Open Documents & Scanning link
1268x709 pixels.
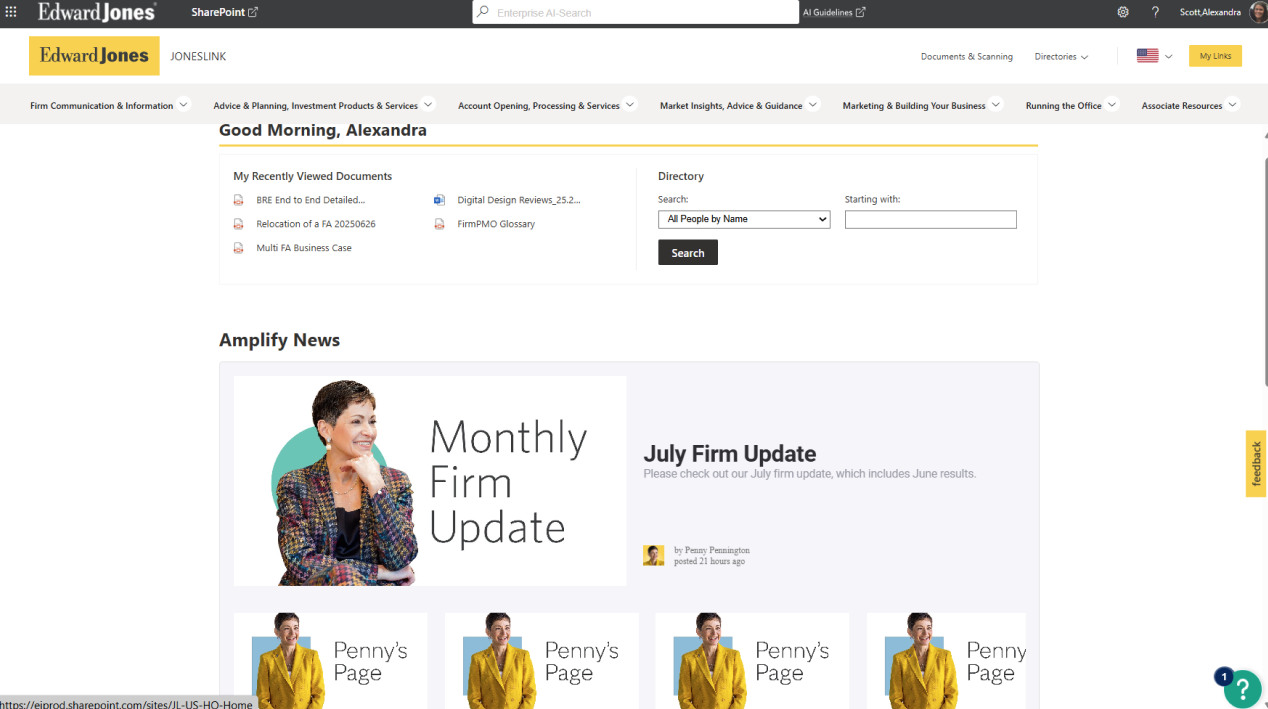(967, 57)
